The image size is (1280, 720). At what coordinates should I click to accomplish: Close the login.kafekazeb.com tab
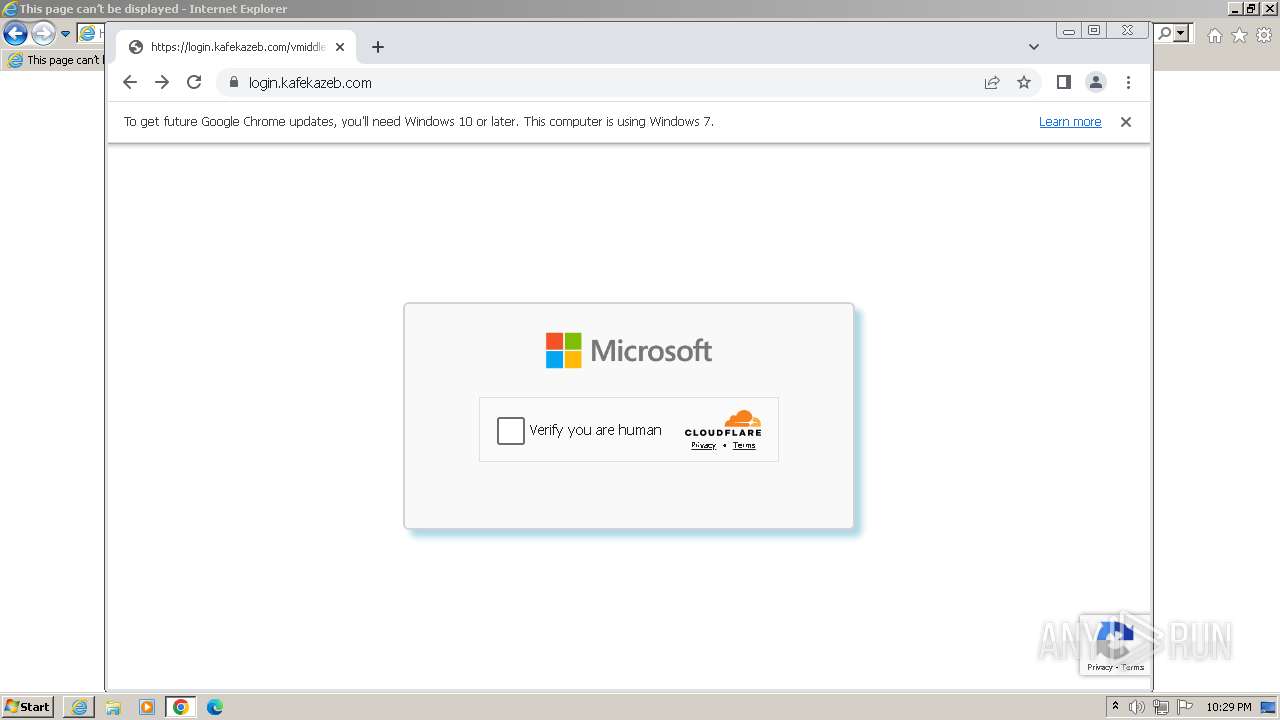(340, 47)
